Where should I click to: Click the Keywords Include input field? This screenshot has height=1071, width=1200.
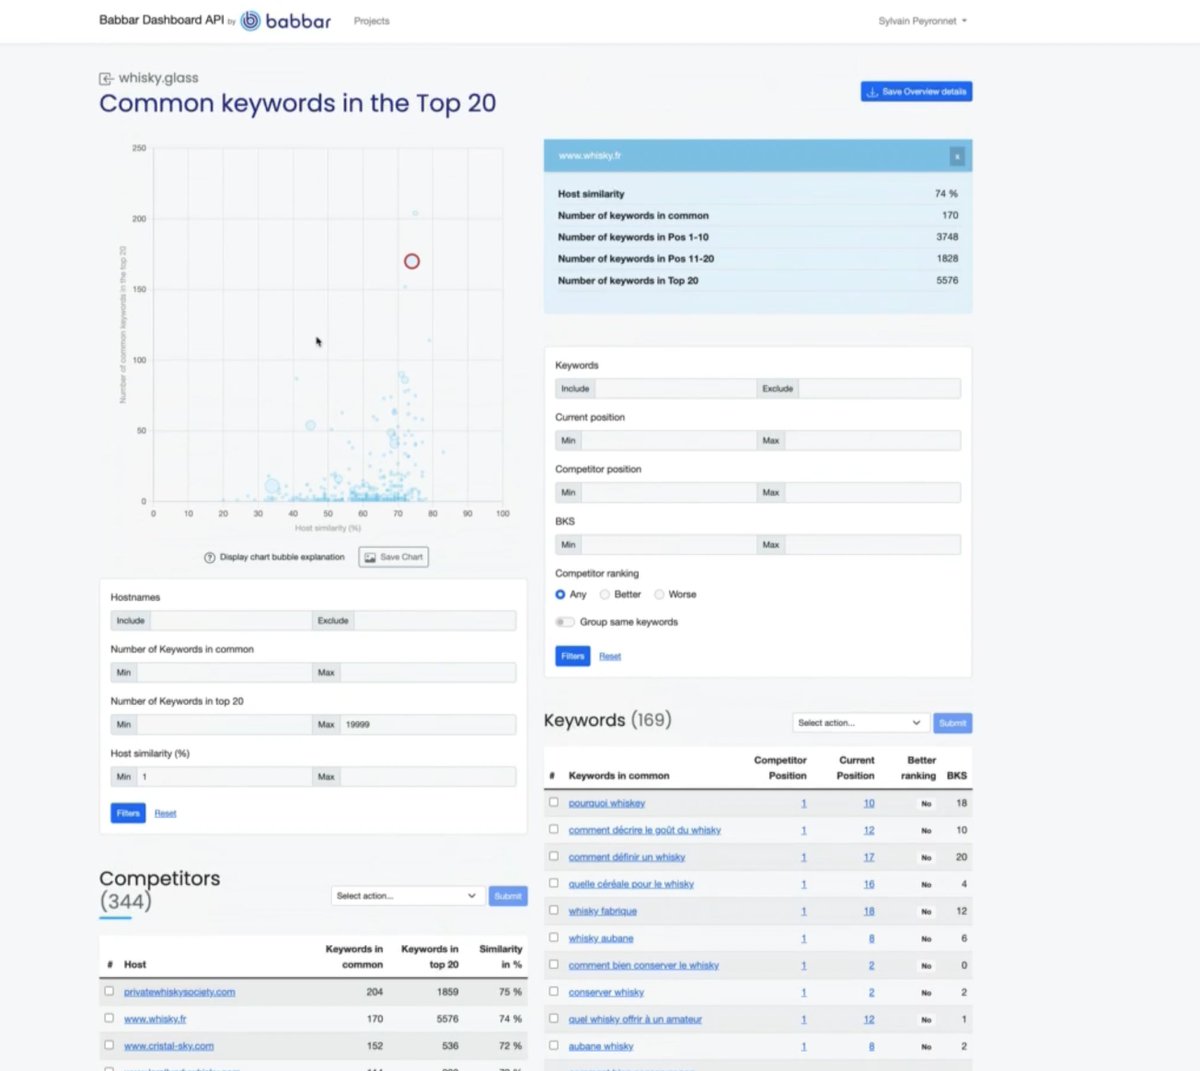(x=676, y=389)
